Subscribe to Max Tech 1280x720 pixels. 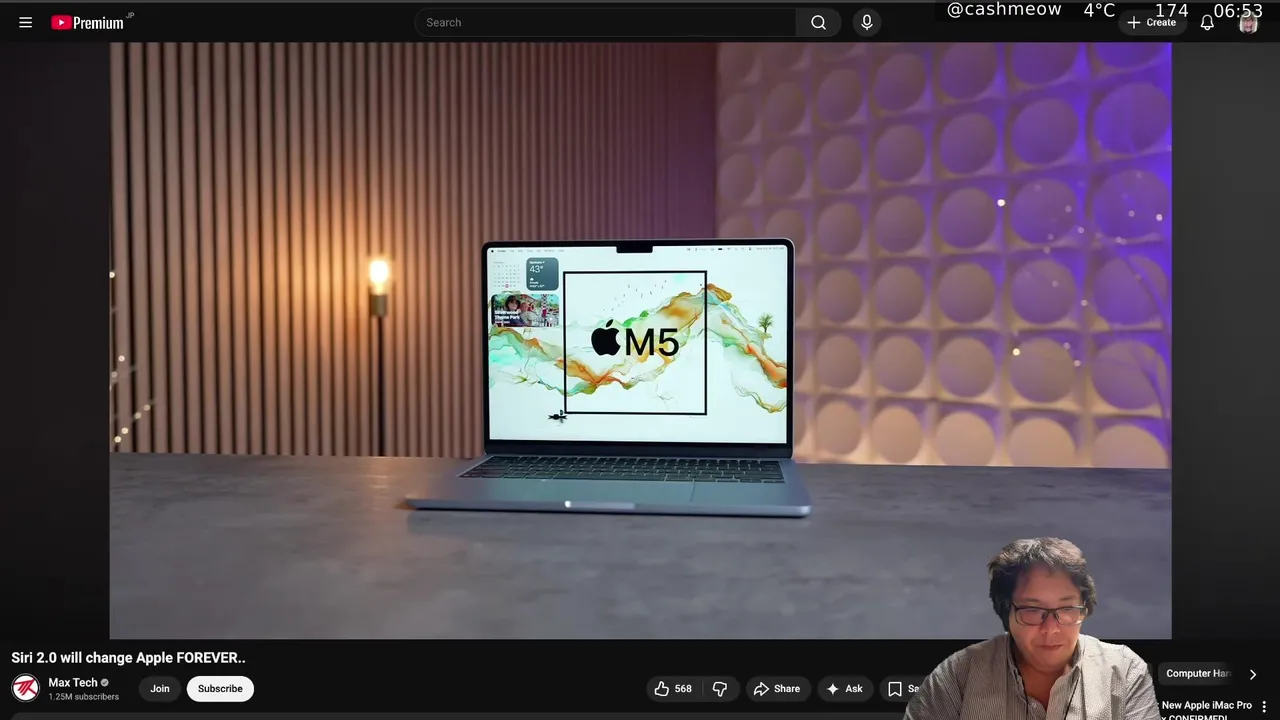coord(220,688)
